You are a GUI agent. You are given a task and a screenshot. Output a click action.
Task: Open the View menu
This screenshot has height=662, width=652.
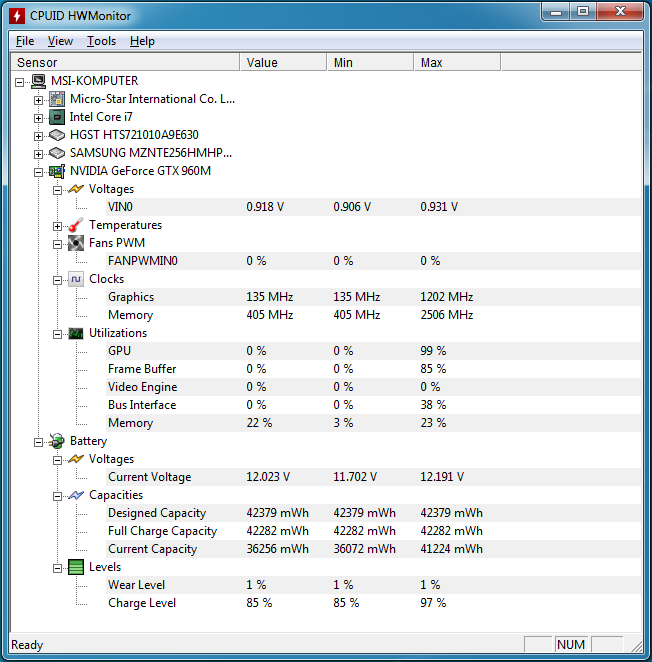[60, 41]
